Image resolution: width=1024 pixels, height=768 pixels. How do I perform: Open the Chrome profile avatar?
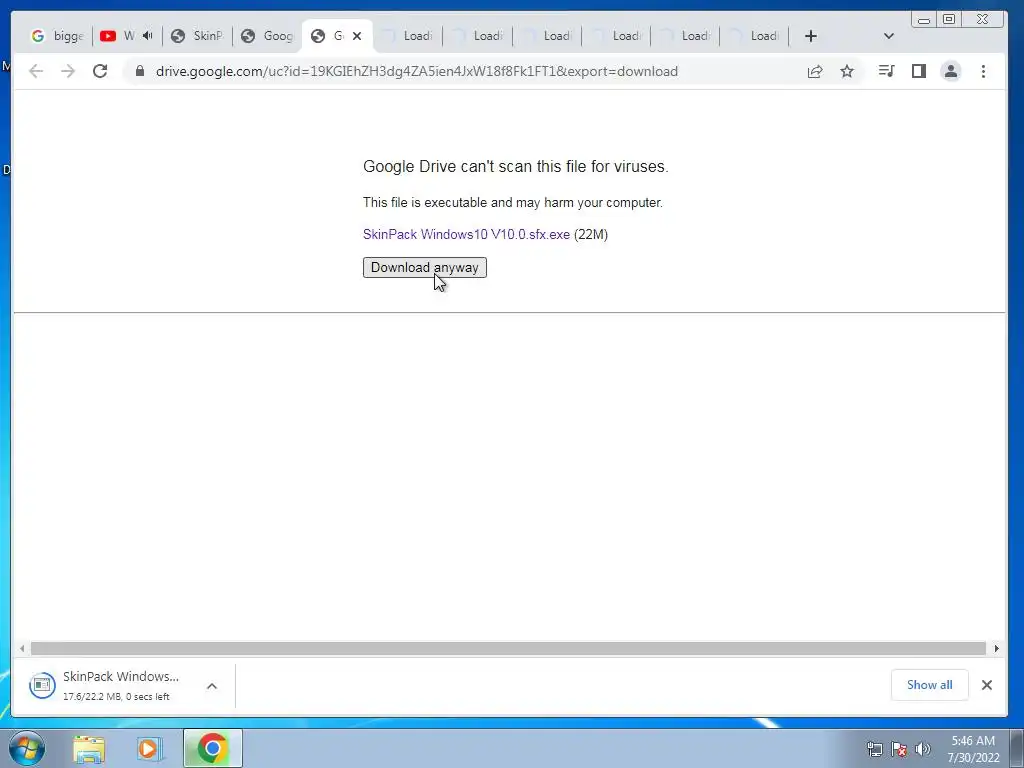click(x=951, y=71)
